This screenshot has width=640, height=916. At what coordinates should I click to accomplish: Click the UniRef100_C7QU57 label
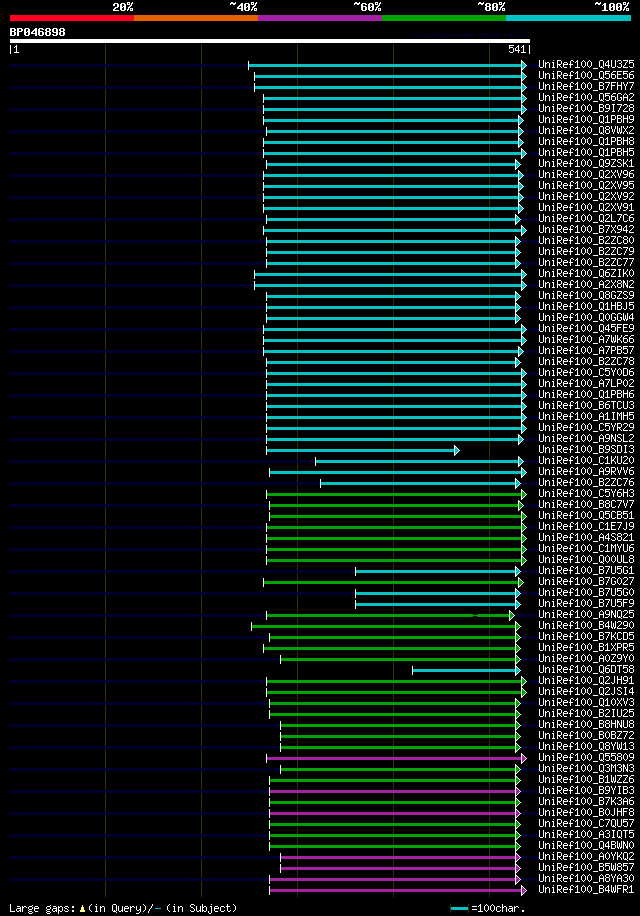586,824
